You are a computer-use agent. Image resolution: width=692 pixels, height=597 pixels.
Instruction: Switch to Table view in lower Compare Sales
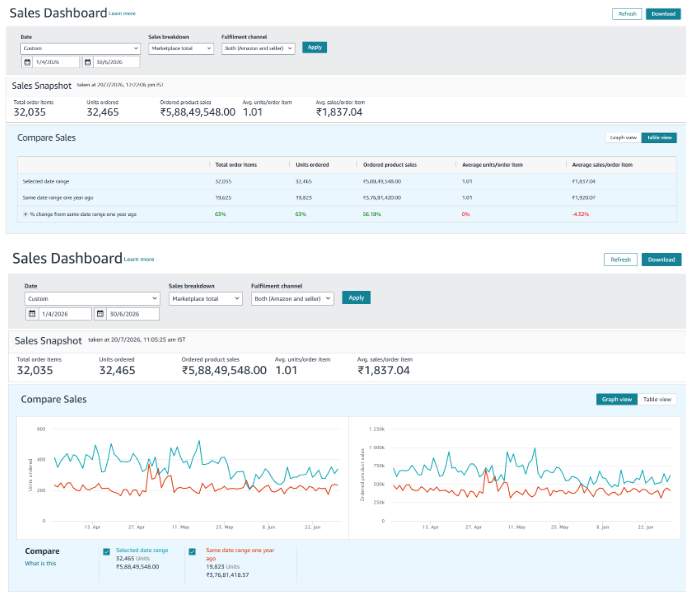coord(657,399)
